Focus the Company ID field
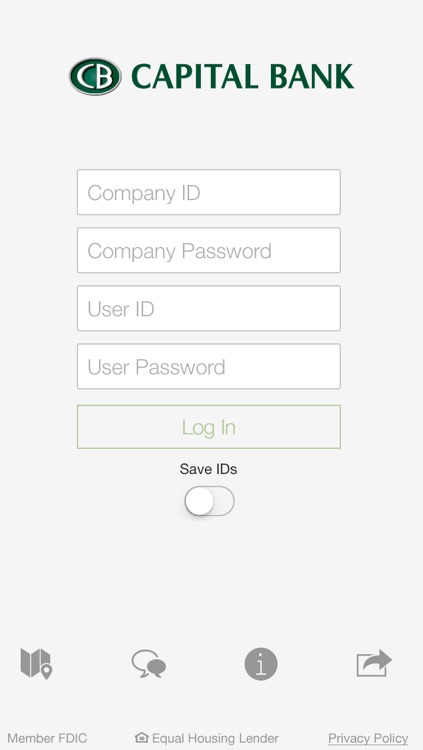Screen dimensions: 423x750 click(x=209, y=192)
